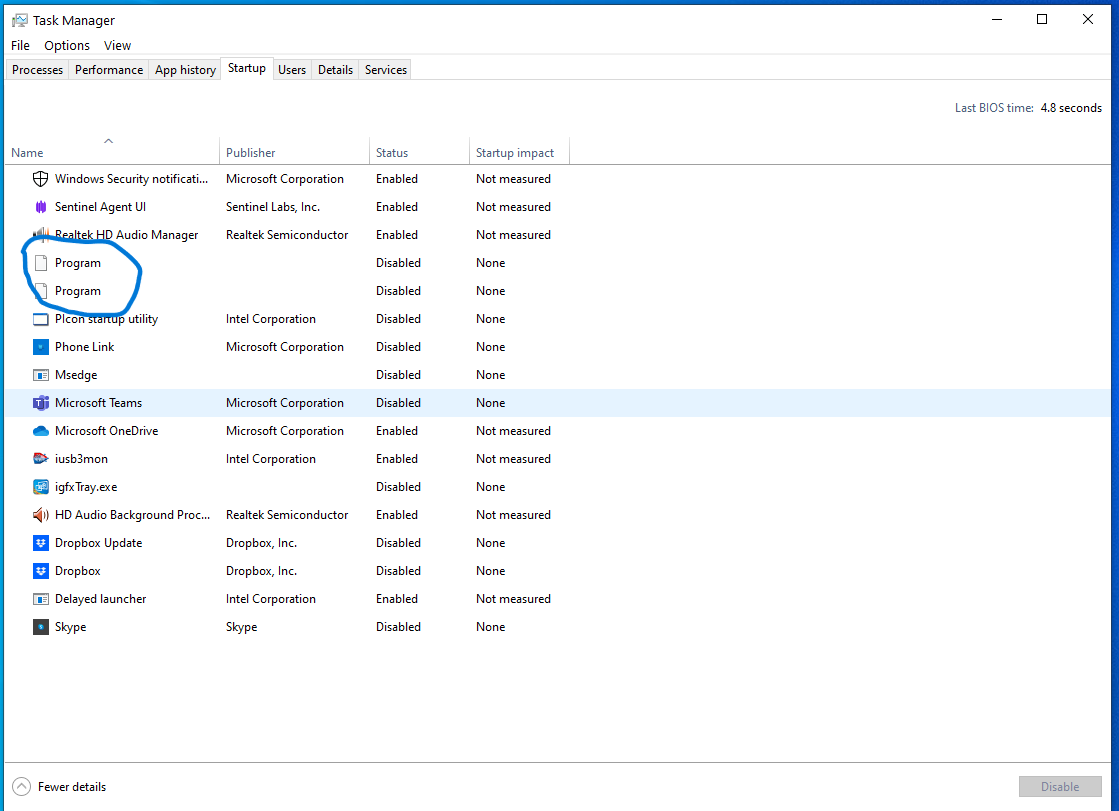
Task: Click the Sentinel Agent UI purple icon
Action: 41,207
